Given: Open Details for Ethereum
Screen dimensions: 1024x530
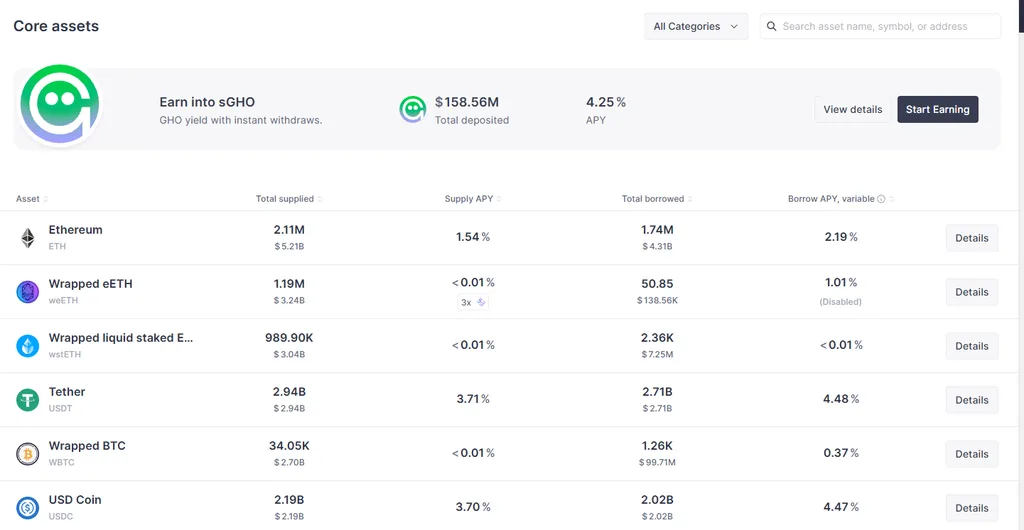Looking at the screenshot, I should tap(972, 238).
